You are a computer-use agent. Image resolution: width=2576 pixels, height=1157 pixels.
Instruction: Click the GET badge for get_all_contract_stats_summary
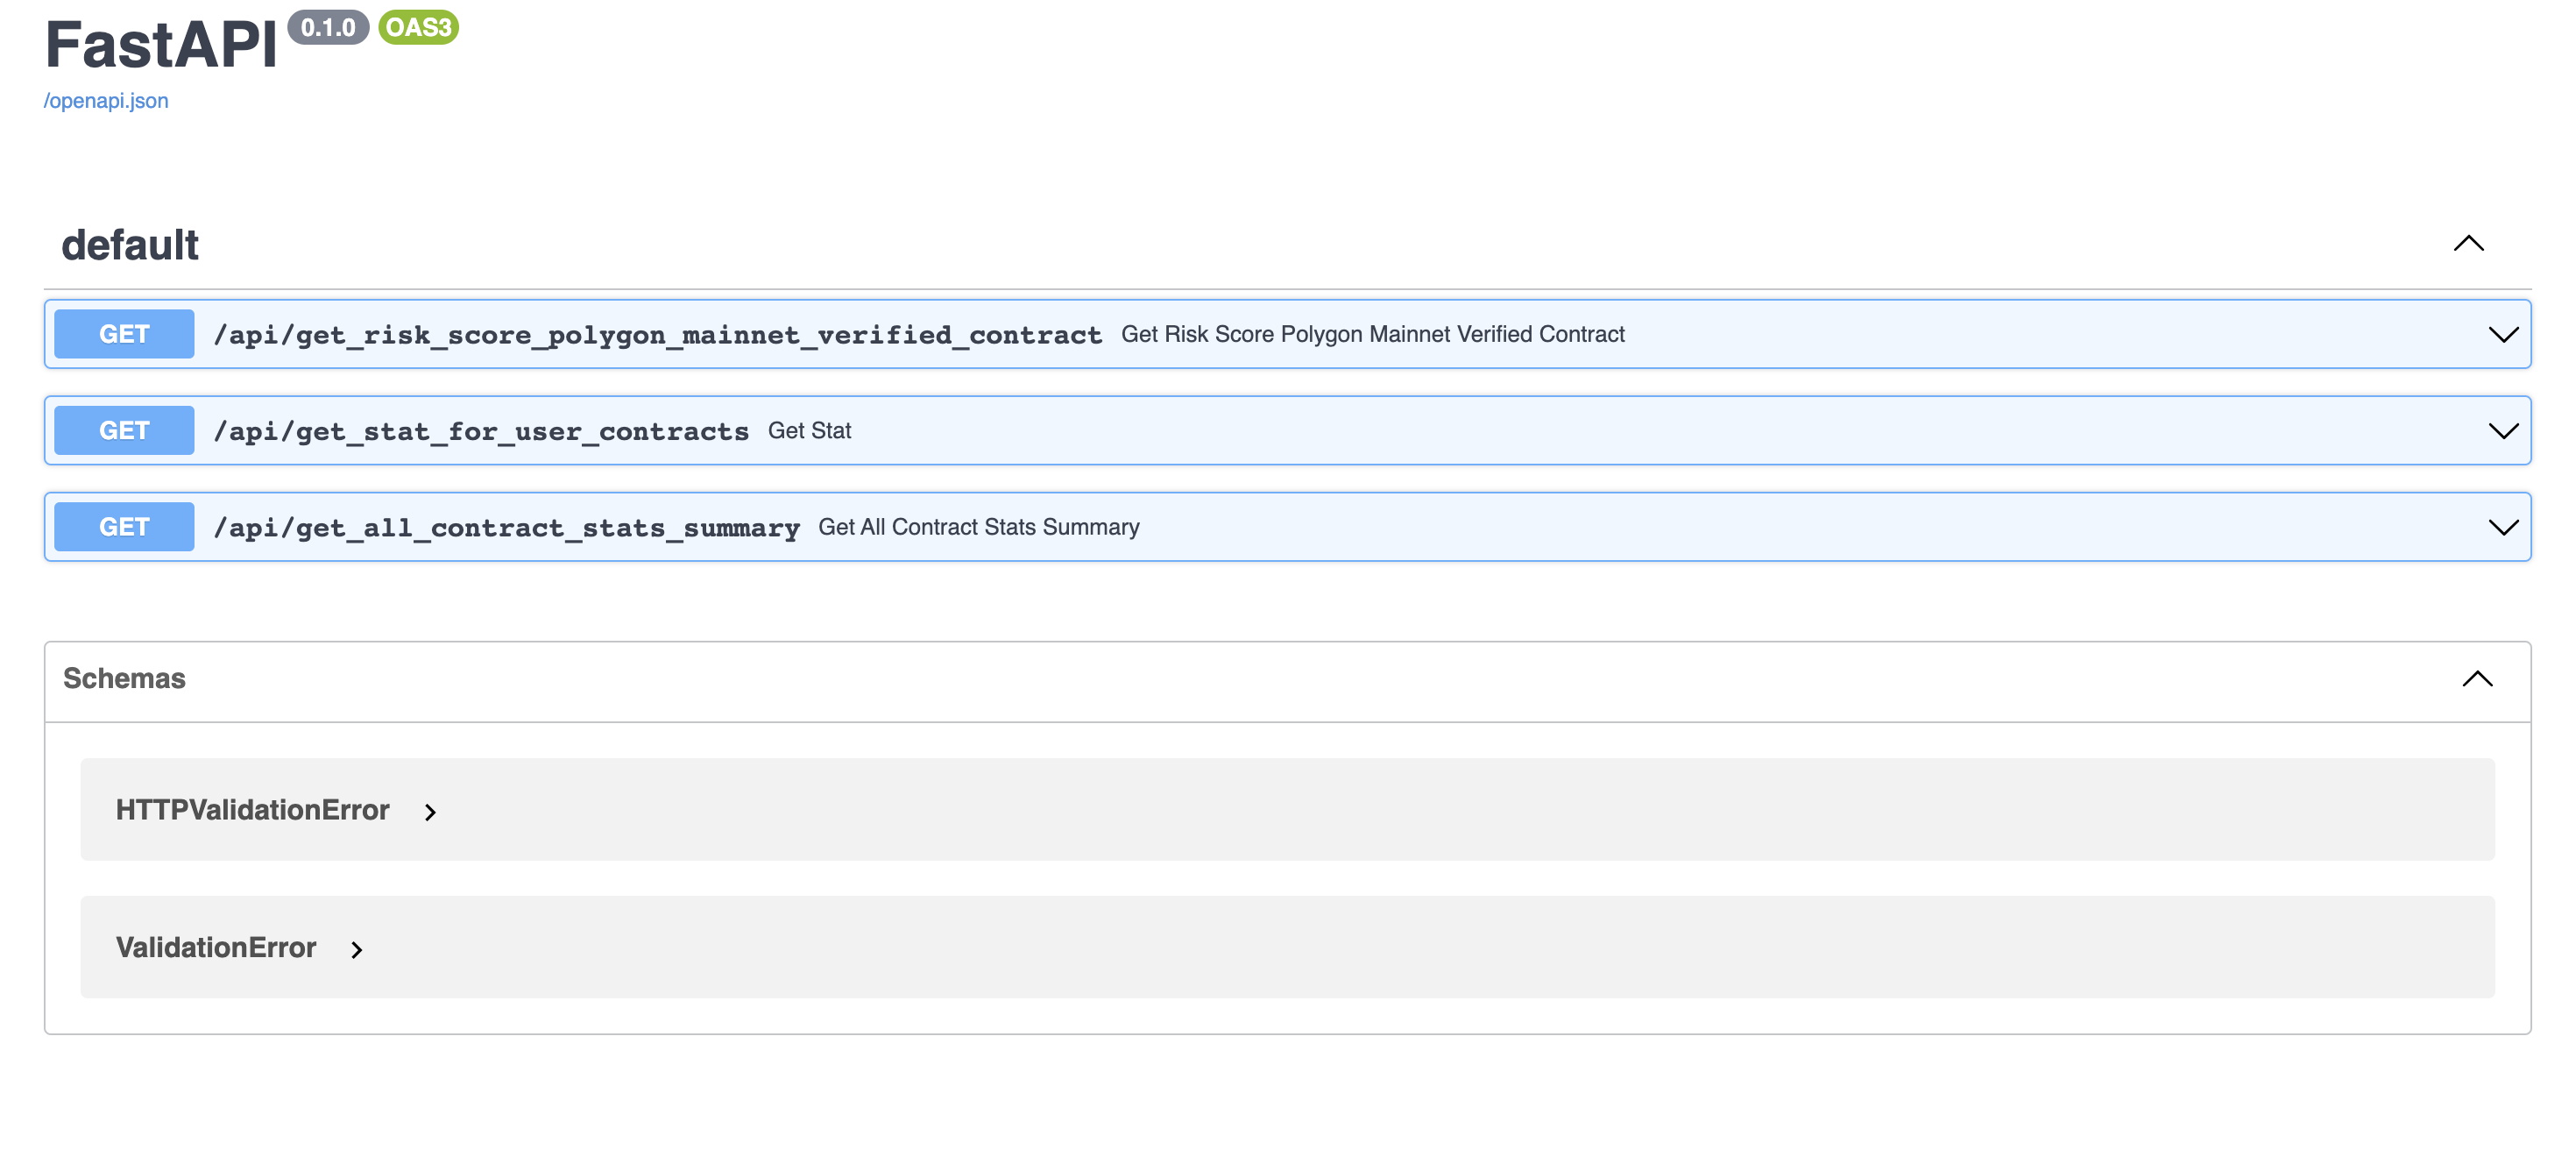click(x=124, y=527)
